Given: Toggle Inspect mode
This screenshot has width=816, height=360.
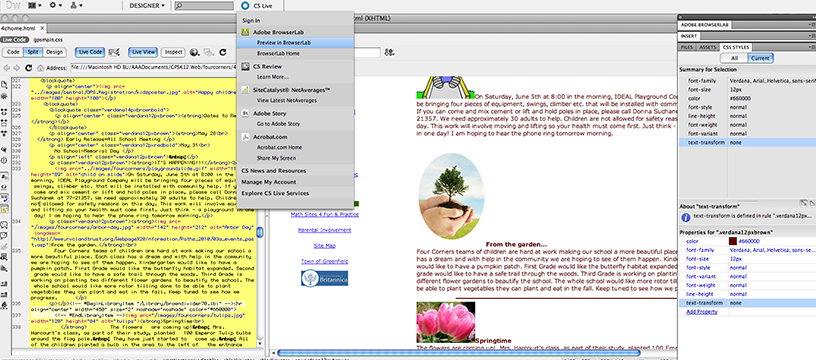Looking at the screenshot, I should [174, 52].
